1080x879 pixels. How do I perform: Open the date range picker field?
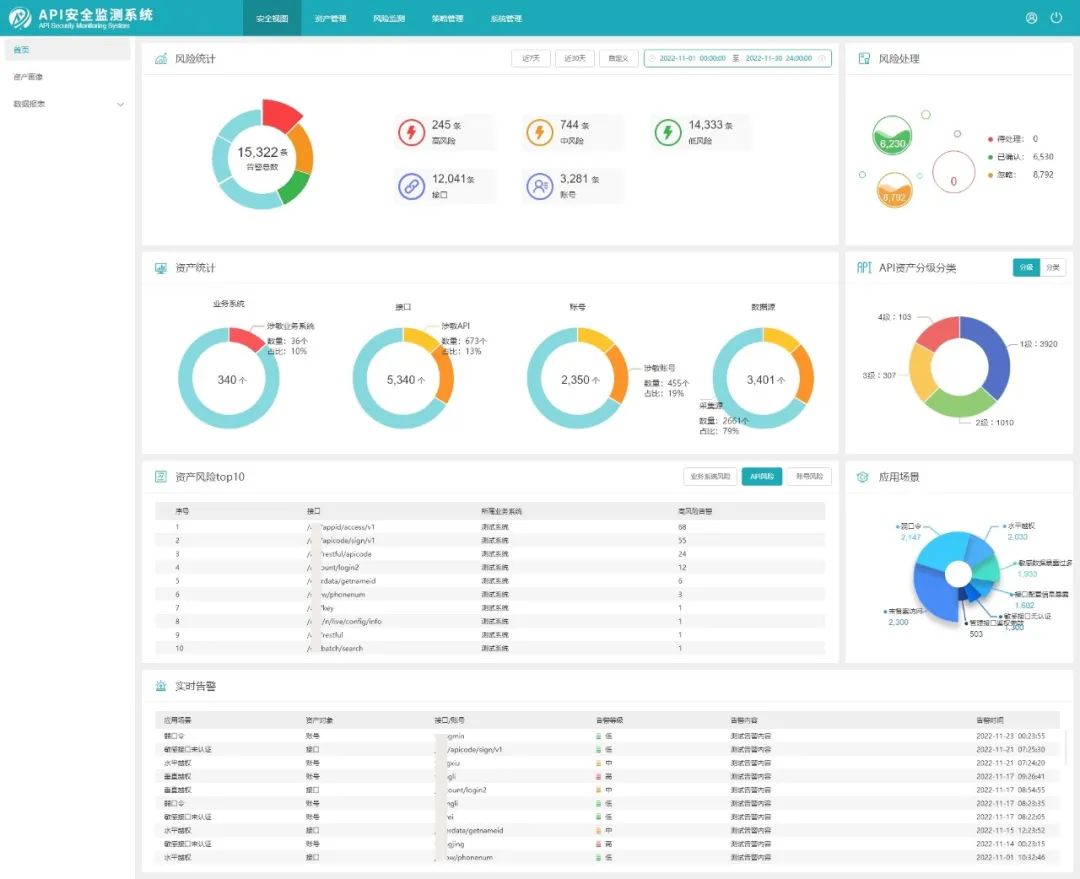[740, 58]
